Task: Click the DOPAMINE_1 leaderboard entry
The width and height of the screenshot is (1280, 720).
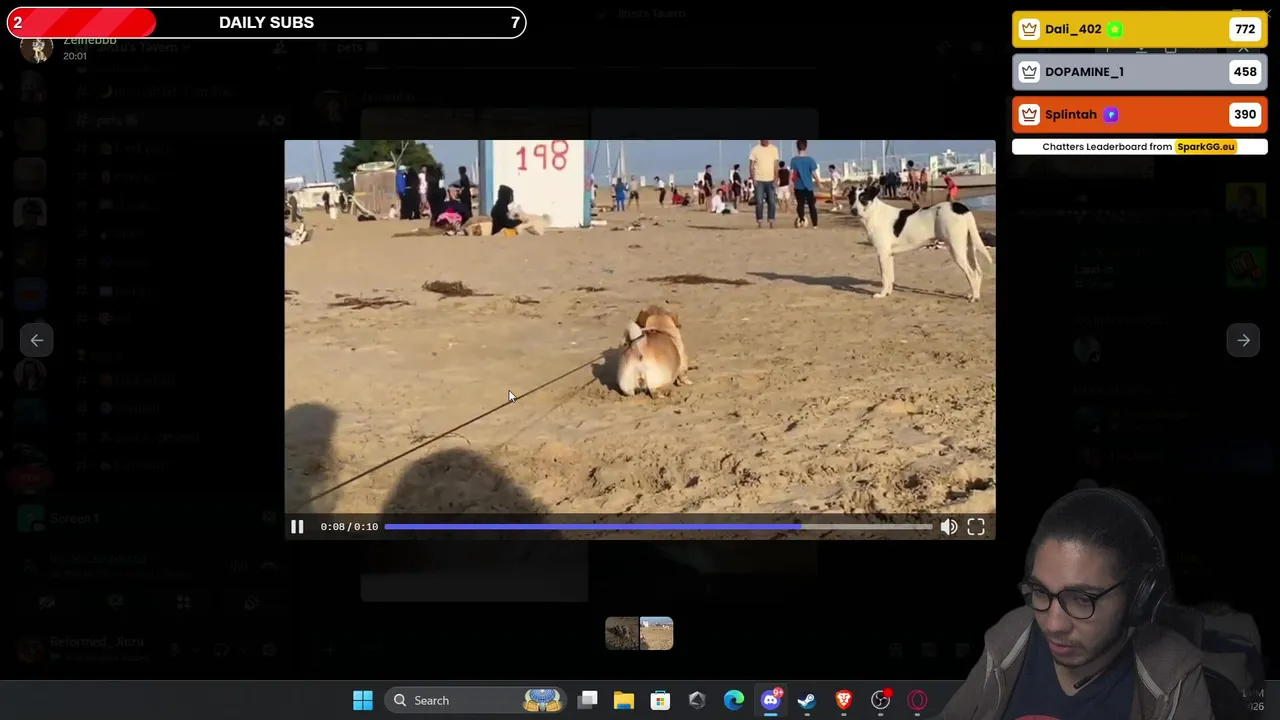Action: coord(1139,72)
